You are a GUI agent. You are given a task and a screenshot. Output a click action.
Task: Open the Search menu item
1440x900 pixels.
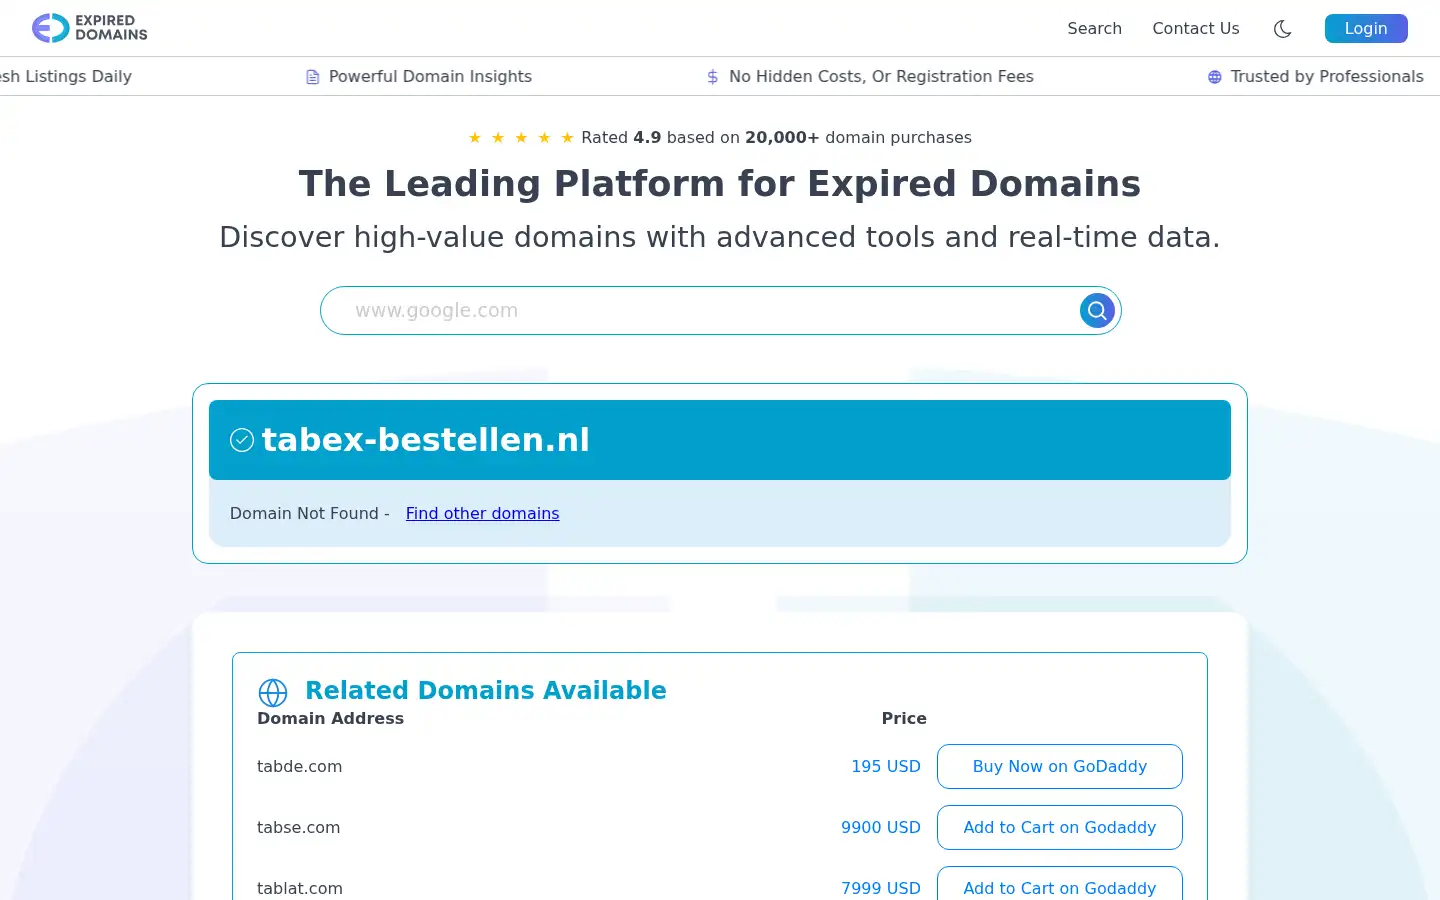coord(1094,29)
